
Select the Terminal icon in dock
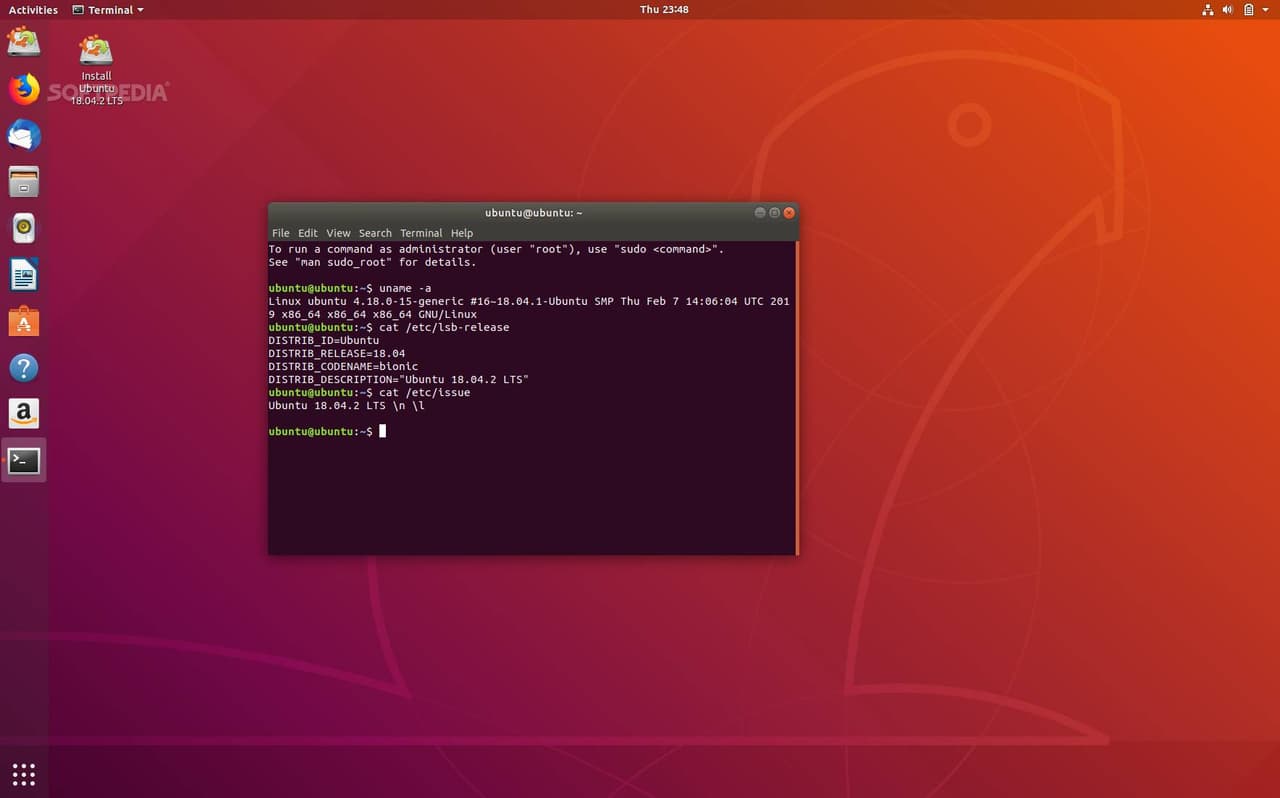(x=24, y=461)
